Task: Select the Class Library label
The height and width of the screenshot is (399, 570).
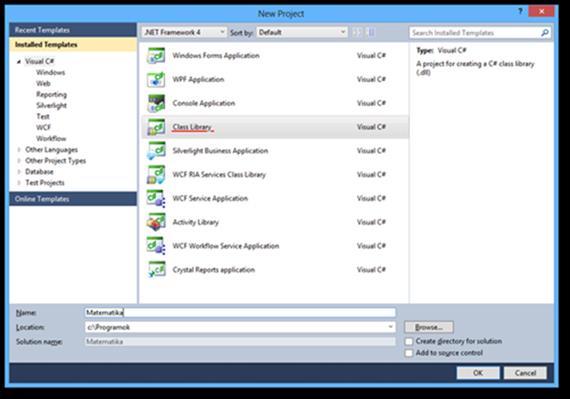Action: pyautogui.click(x=192, y=127)
